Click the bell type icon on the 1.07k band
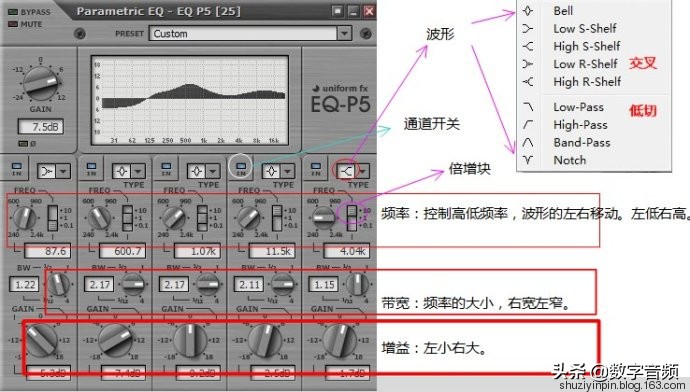Screen dimensions: 690x392 click(196, 171)
